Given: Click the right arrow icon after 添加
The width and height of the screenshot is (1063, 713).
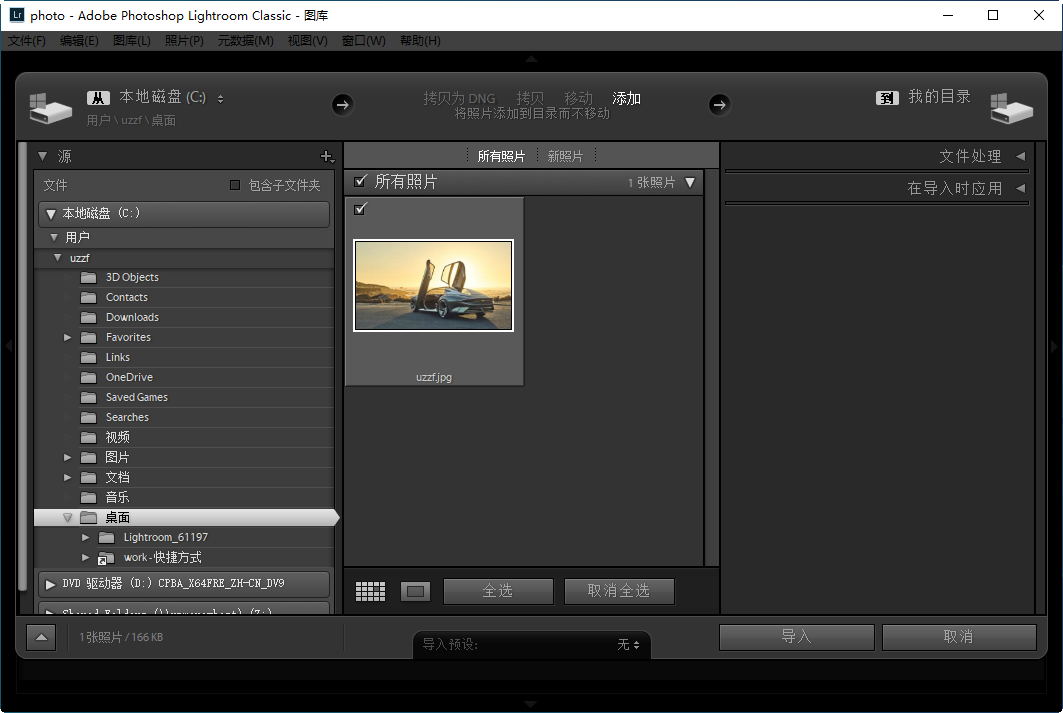Looking at the screenshot, I should pos(719,104).
